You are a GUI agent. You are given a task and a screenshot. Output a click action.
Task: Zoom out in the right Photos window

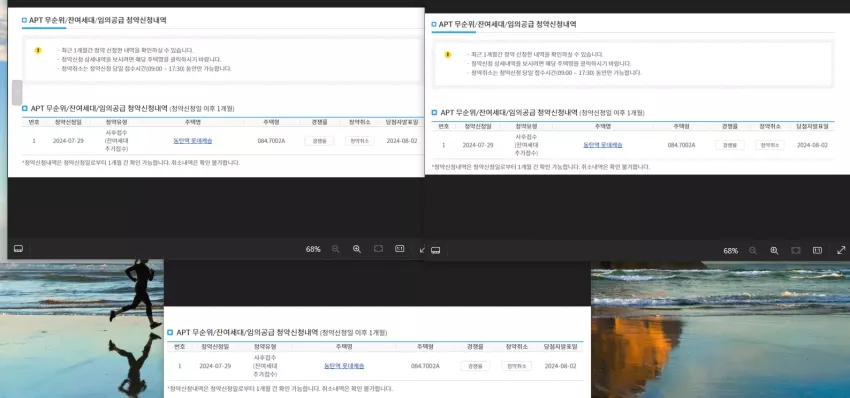[x=753, y=251]
